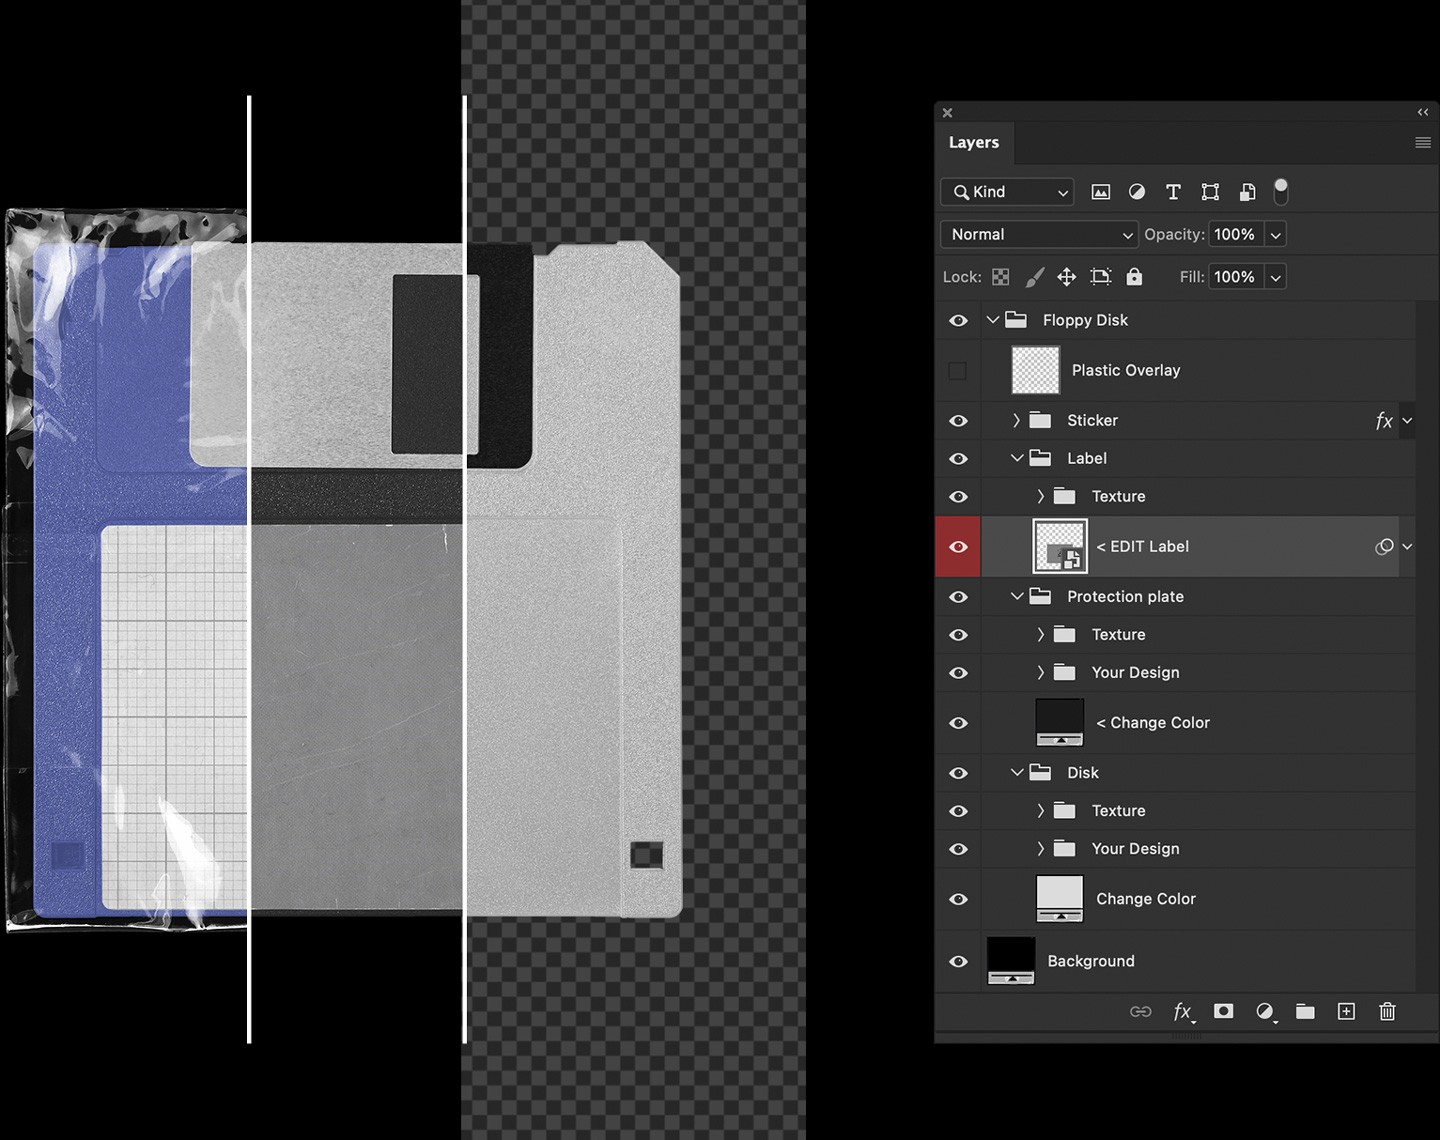
Task: Click the filter for pixel layers icon
Action: coord(1100,191)
